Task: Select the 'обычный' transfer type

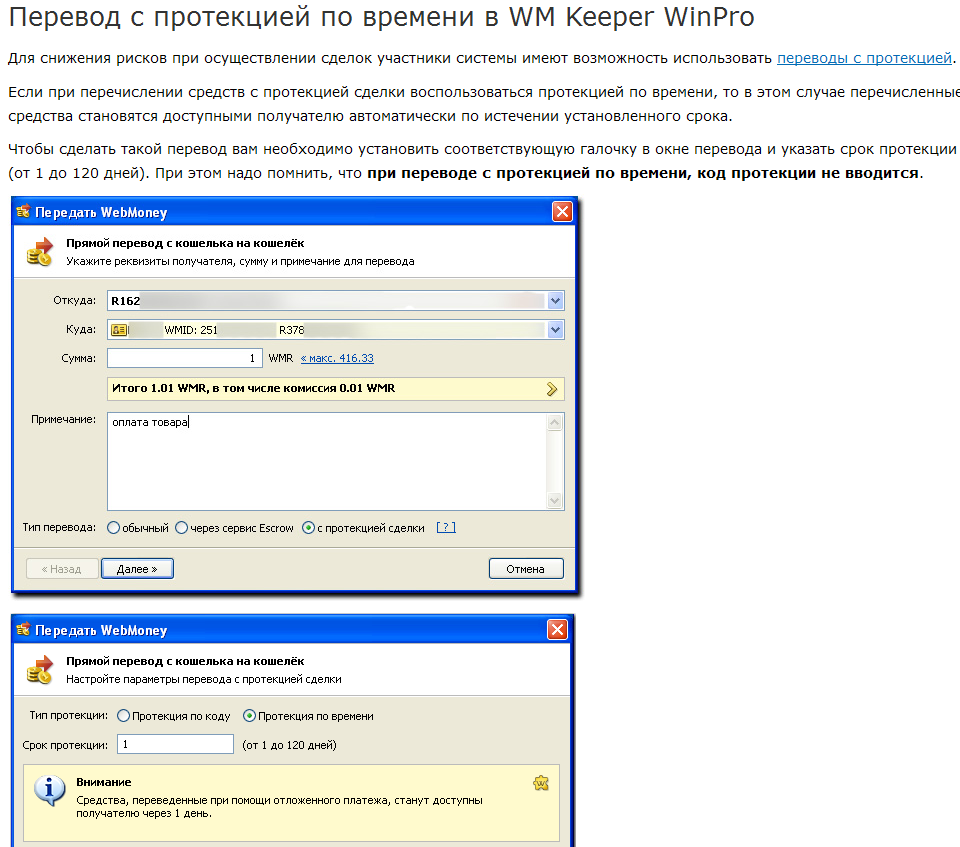Action: click(114, 528)
